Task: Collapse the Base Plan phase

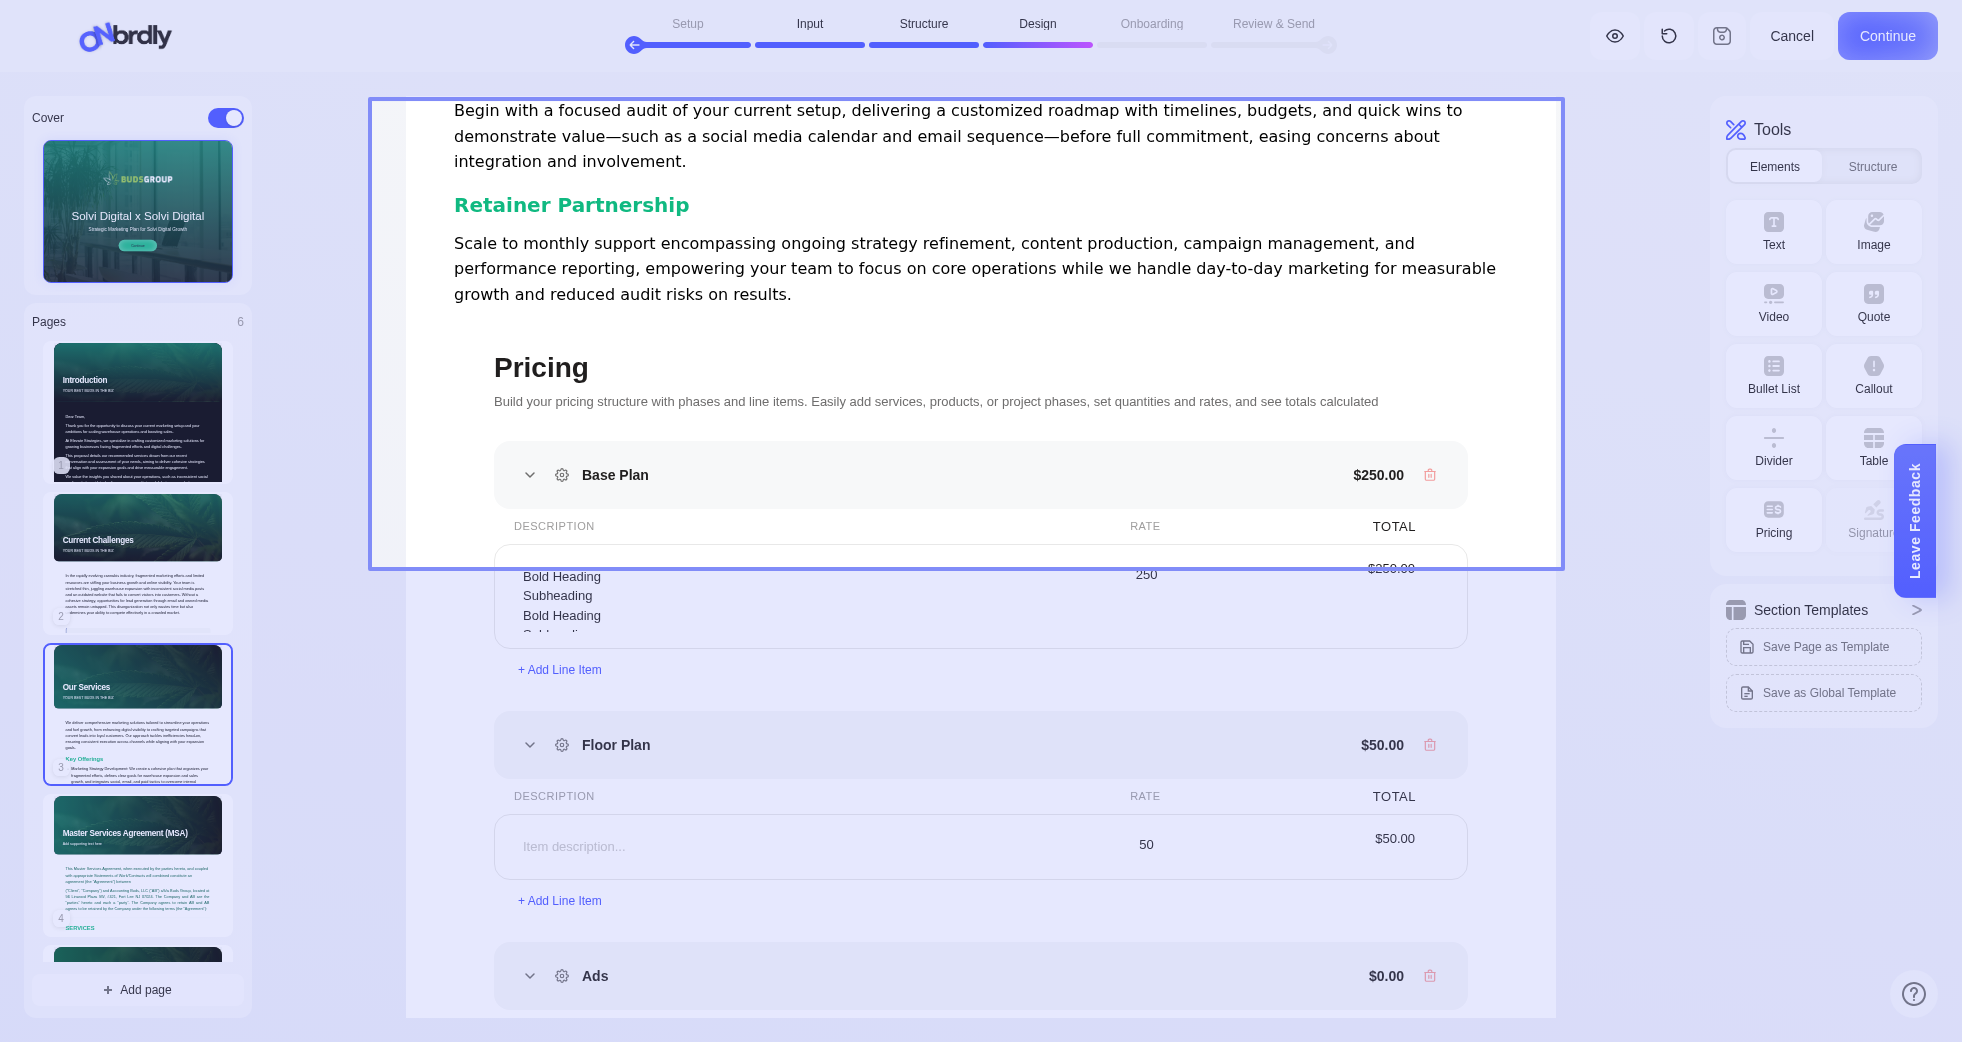Action: 530,475
